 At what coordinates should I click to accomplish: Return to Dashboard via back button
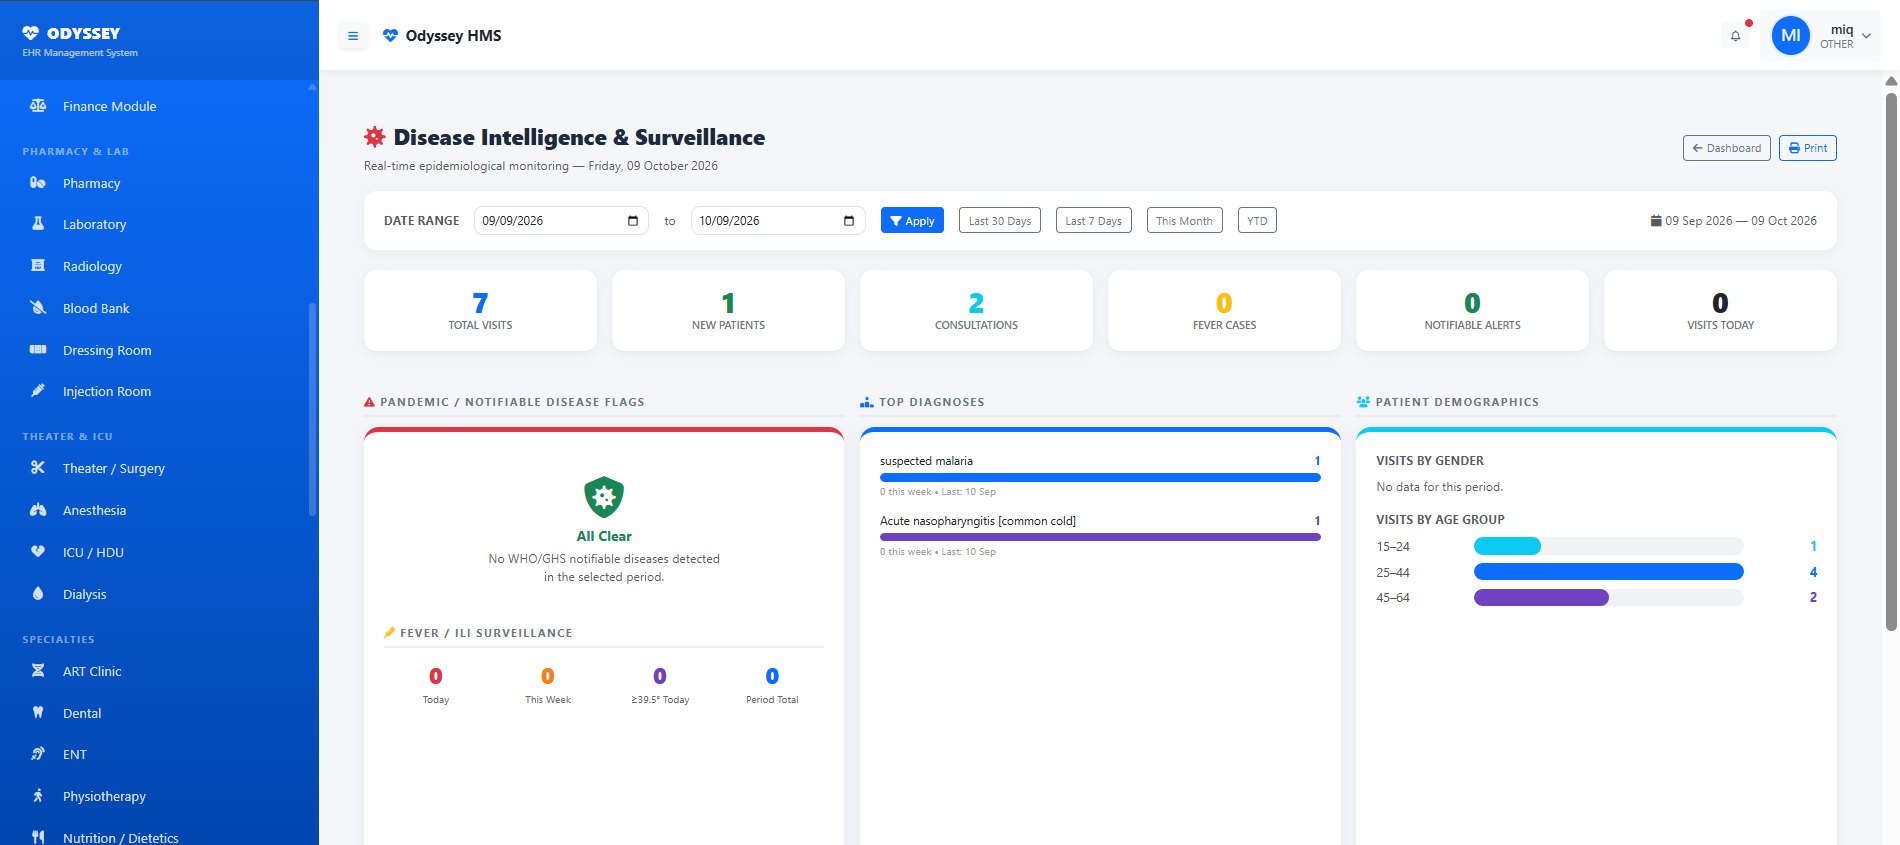pyautogui.click(x=1726, y=148)
